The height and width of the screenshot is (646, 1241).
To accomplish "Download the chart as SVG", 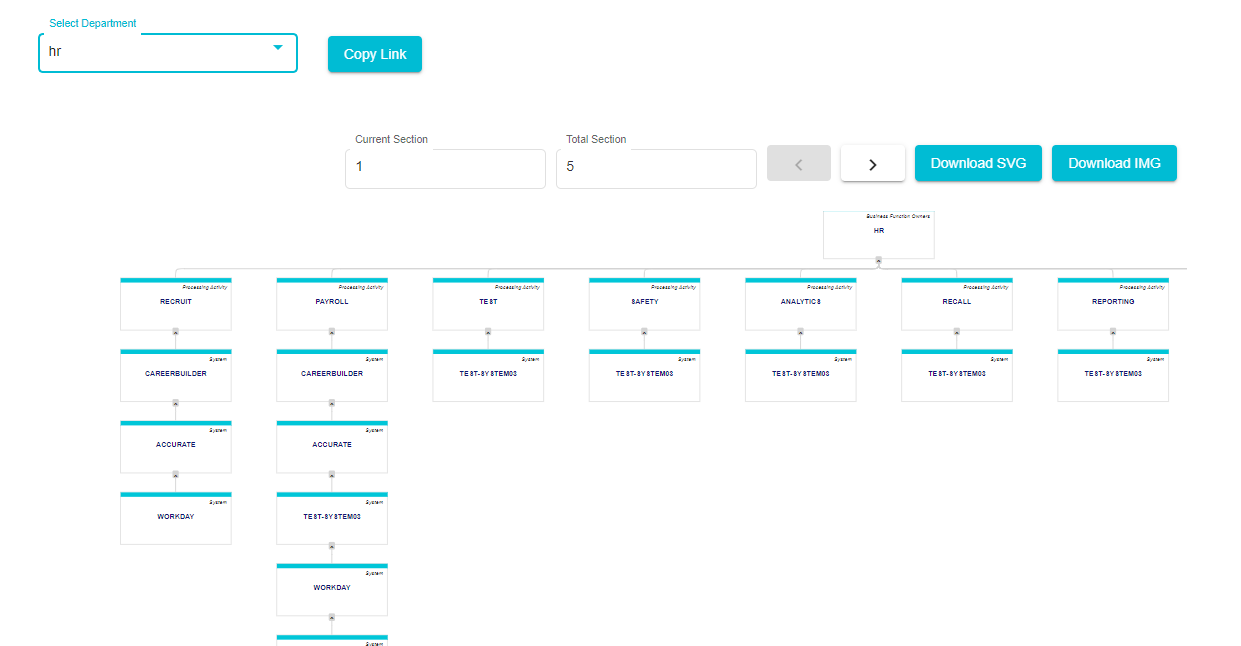I will tap(978, 163).
